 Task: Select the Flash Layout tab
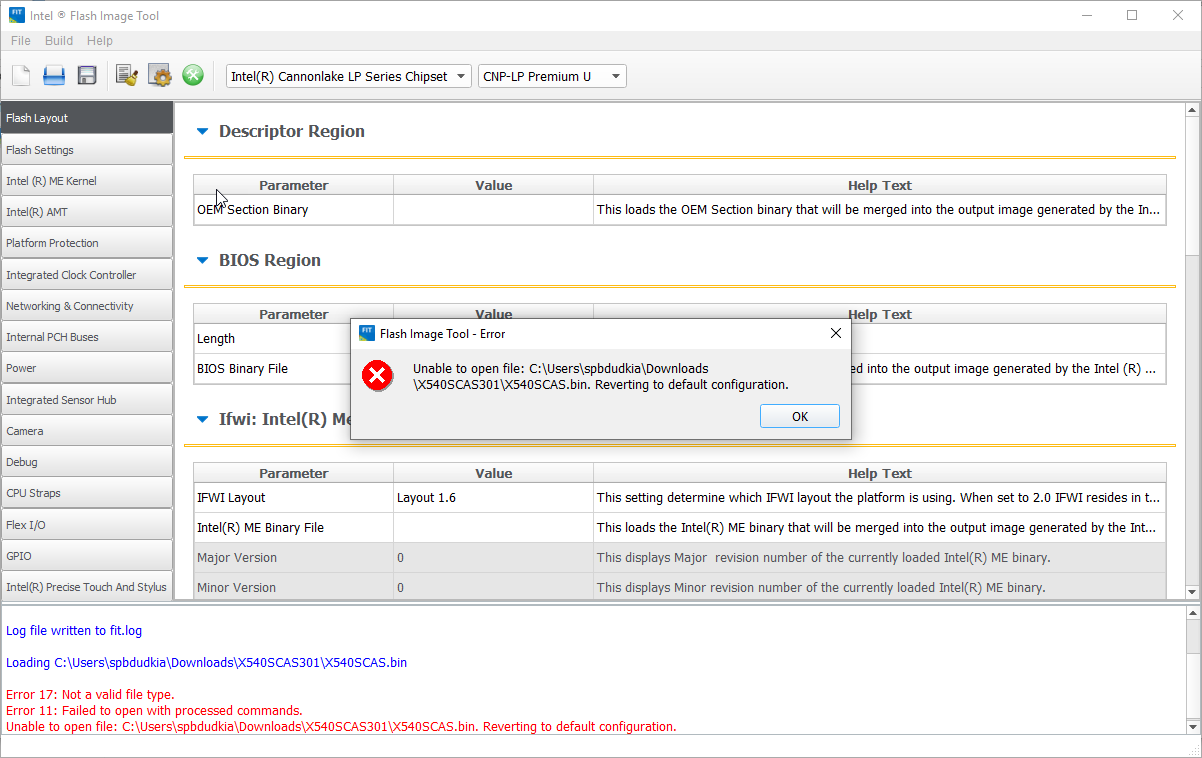point(87,118)
